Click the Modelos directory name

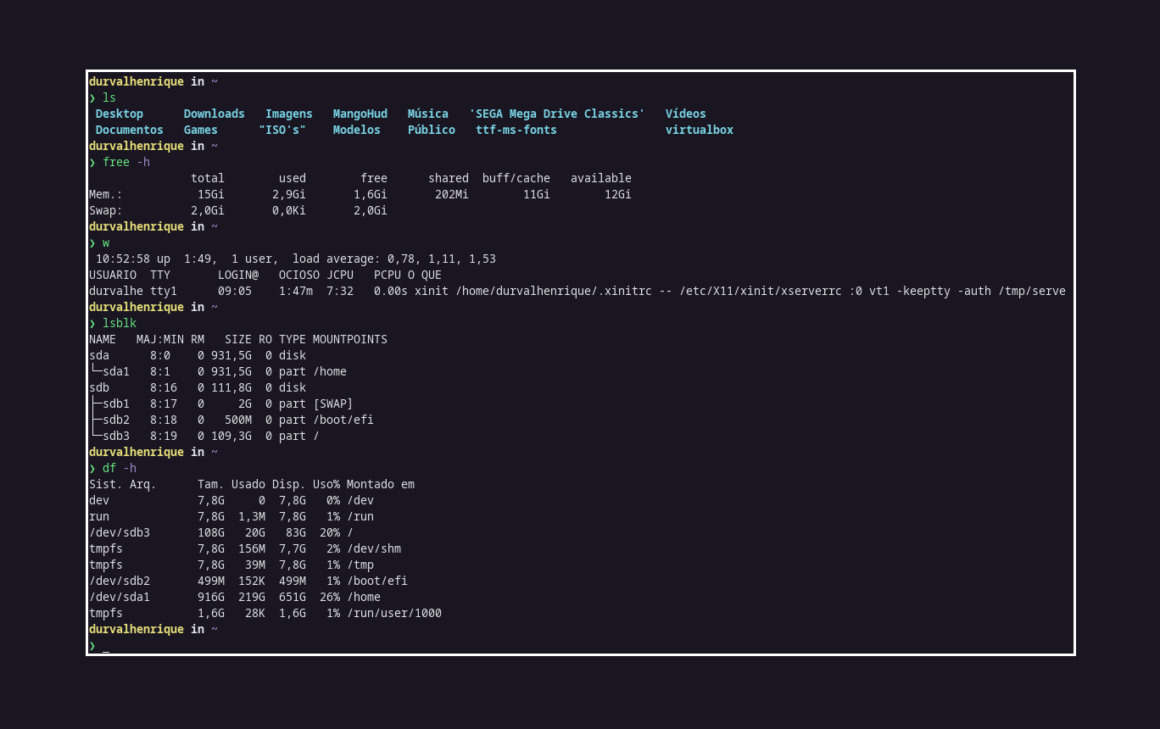click(356, 129)
